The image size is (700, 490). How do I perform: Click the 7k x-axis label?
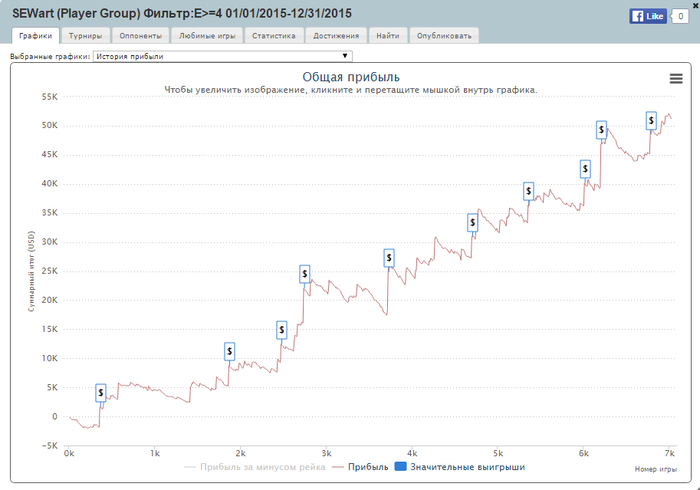tap(669, 453)
